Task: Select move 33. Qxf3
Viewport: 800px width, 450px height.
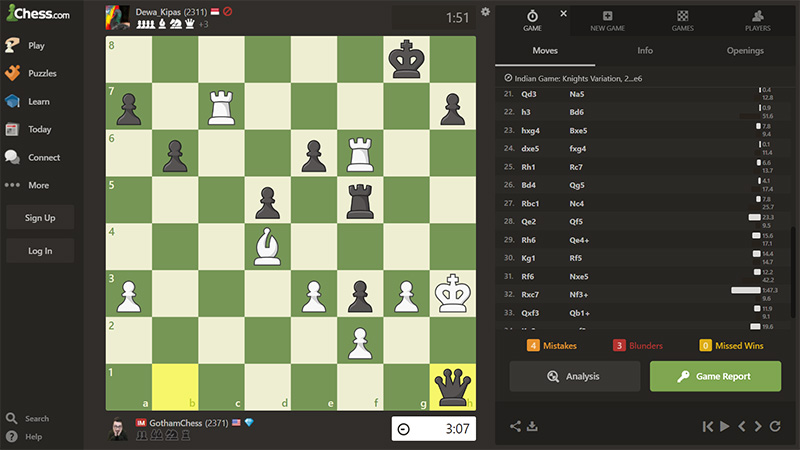Action: 530,313
